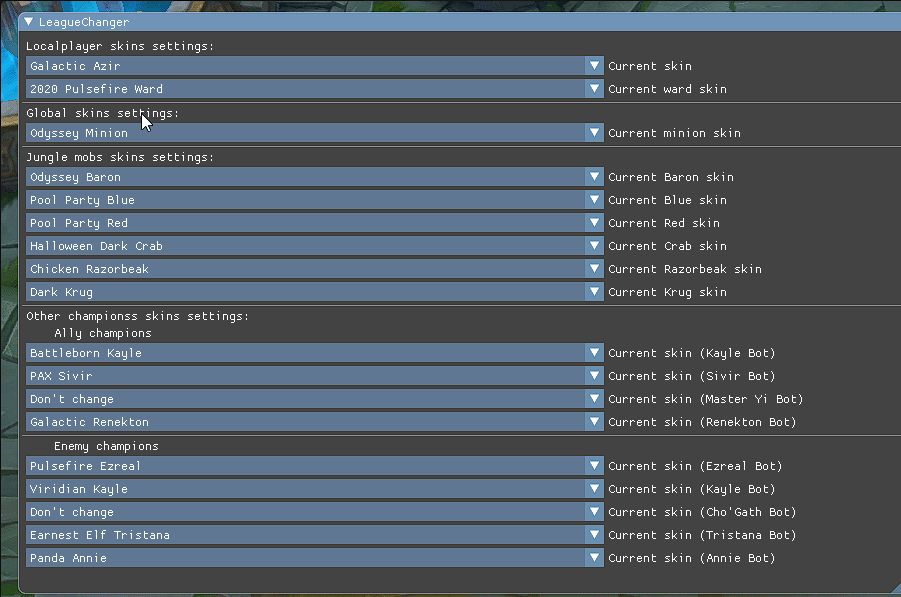Click arrow beside Dark Krug
Image resolution: width=901 pixels, height=597 pixels.
click(594, 292)
